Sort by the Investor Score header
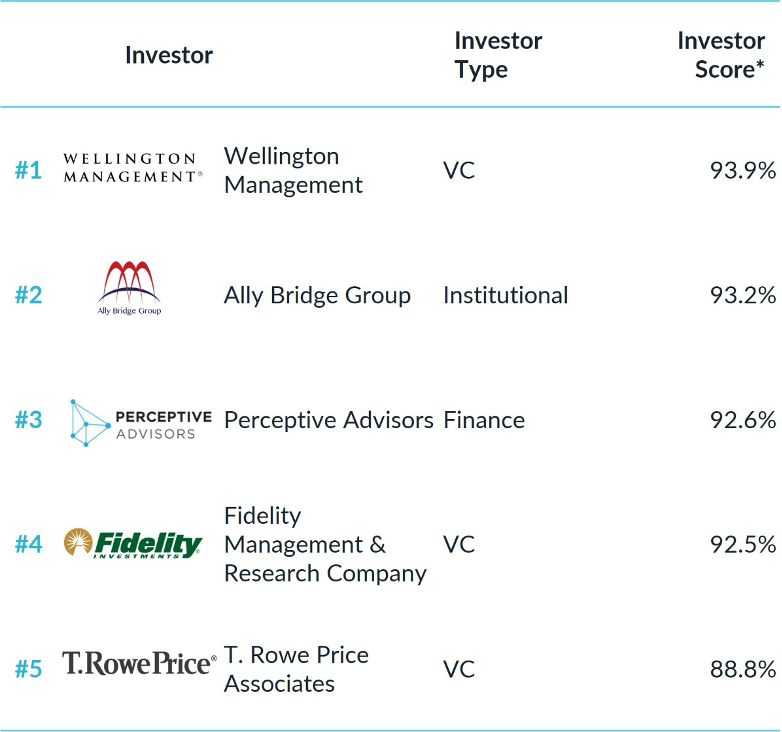782x732 pixels. [x=721, y=55]
